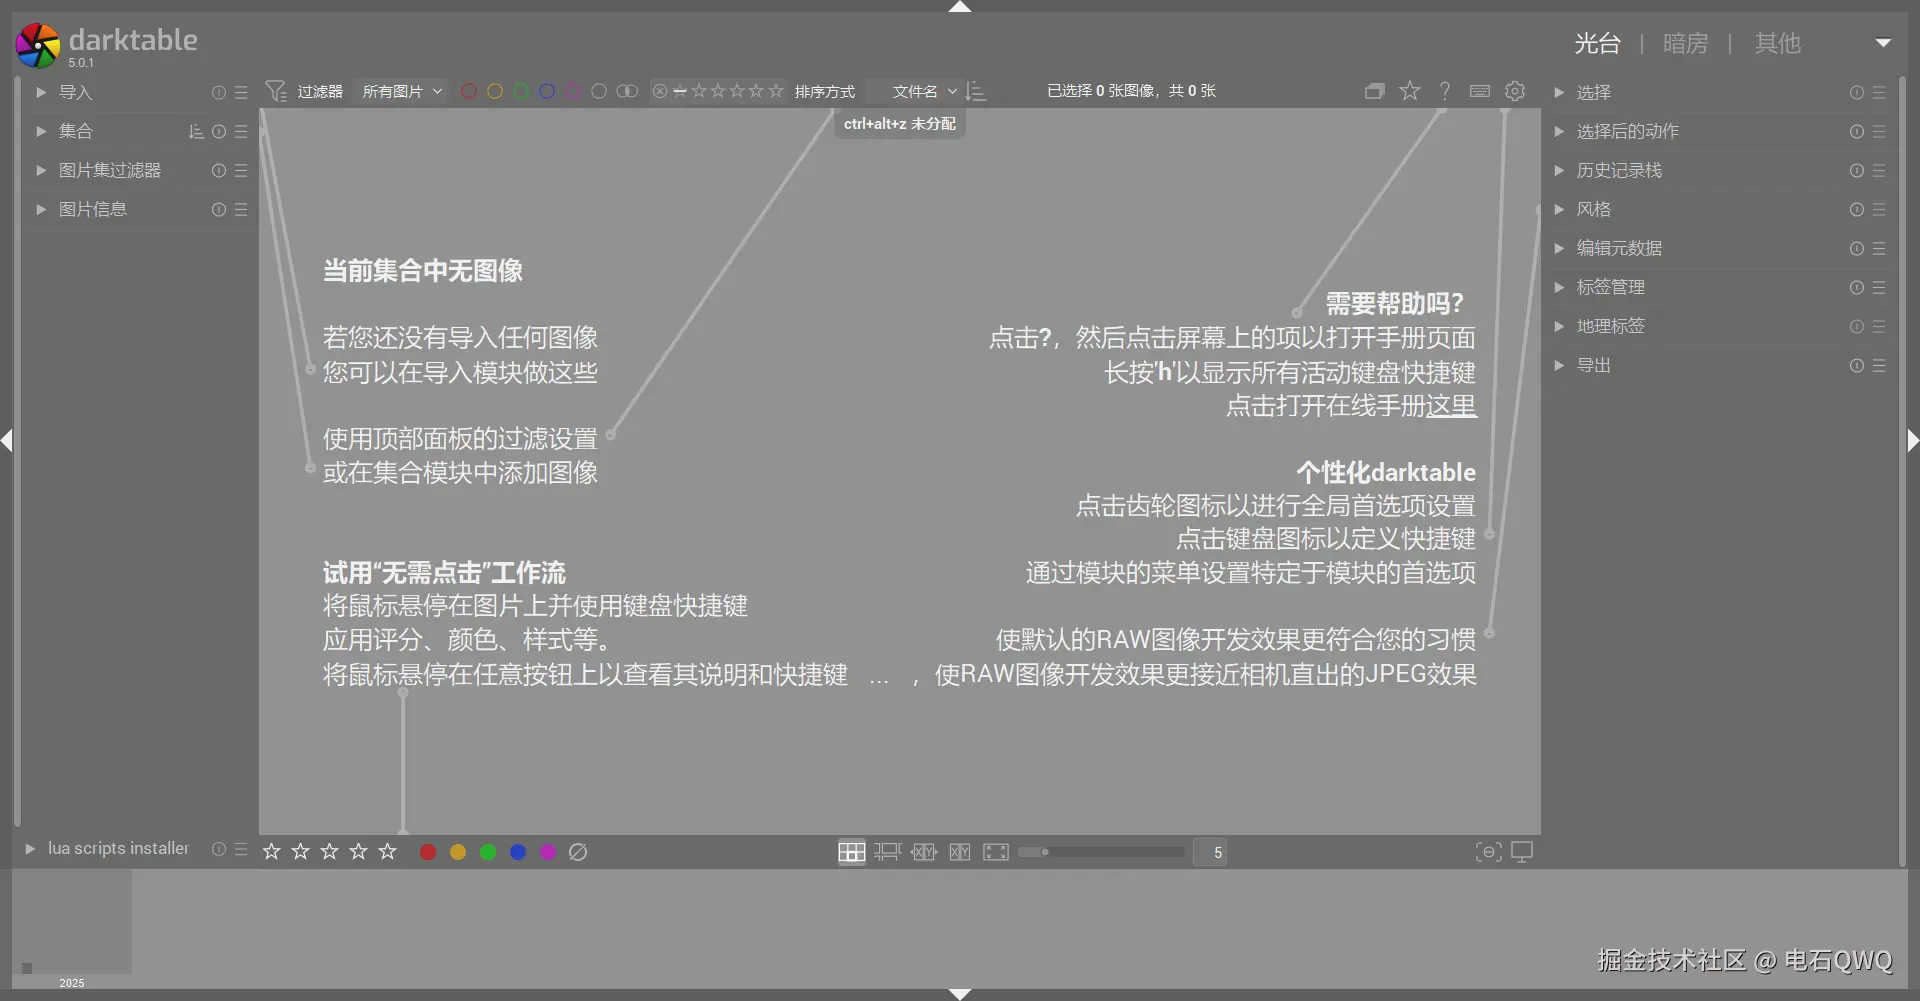The width and height of the screenshot is (1920, 1001).
Task: Switch to the 其他 view
Action: (1778, 43)
